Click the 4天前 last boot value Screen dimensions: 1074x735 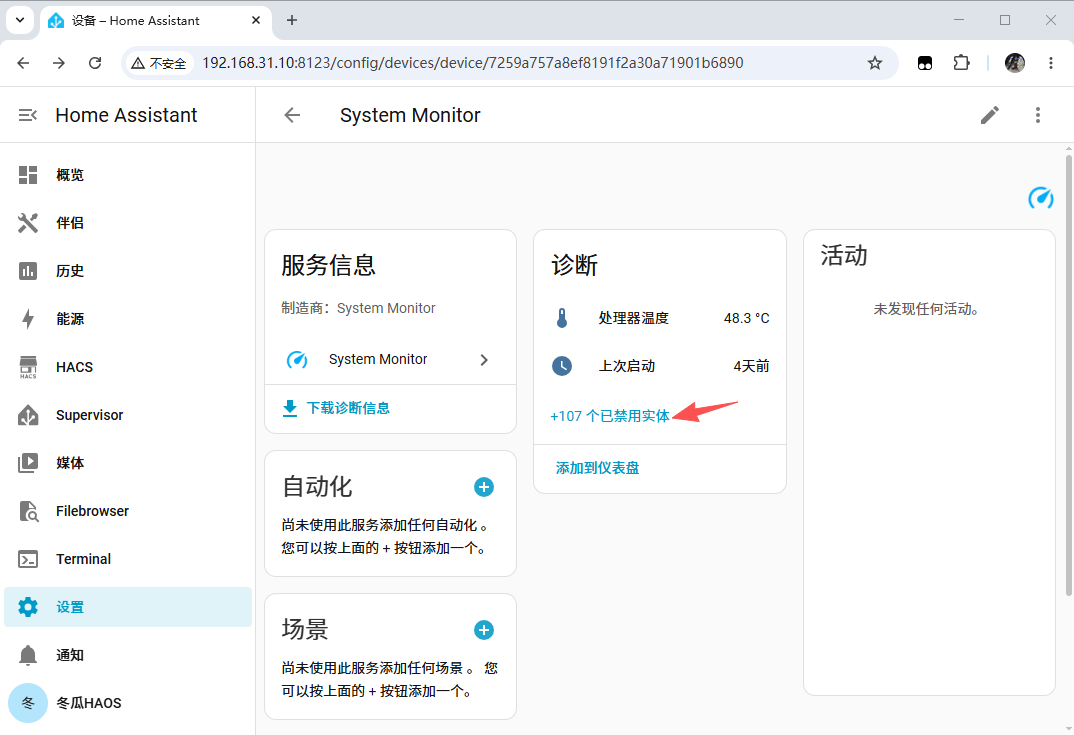751,366
